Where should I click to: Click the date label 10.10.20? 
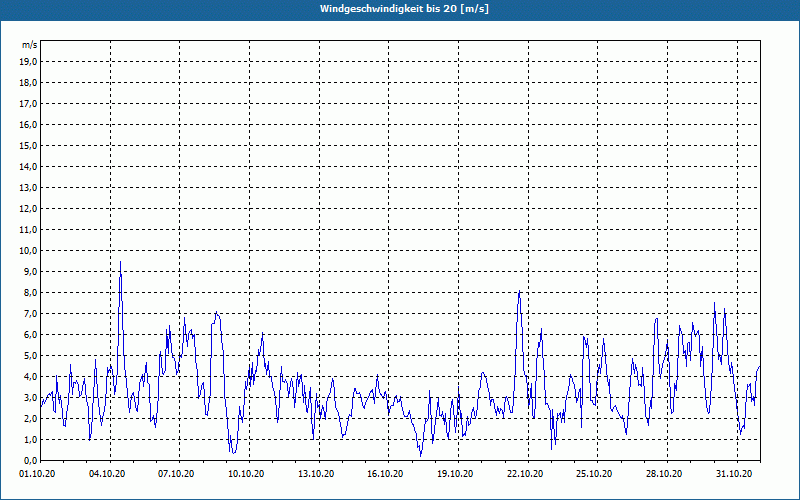(x=246, y=474)
